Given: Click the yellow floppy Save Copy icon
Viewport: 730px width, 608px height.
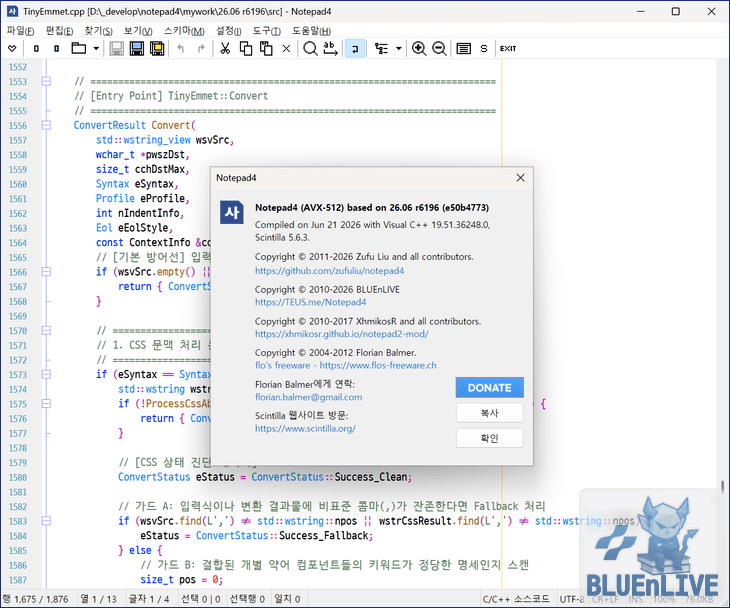Looking at the screenshot, I should (157, 48).
